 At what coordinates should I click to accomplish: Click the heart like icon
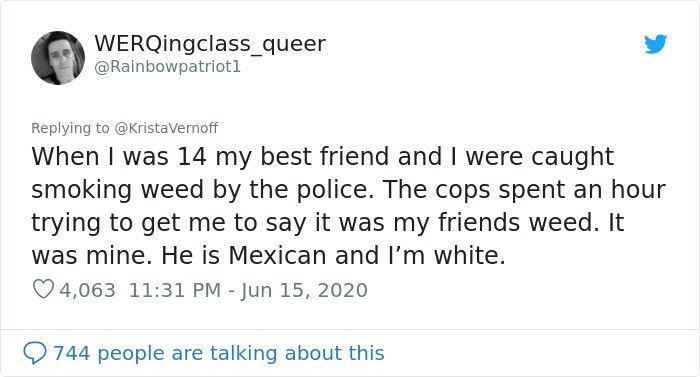(x=43, y=289)
